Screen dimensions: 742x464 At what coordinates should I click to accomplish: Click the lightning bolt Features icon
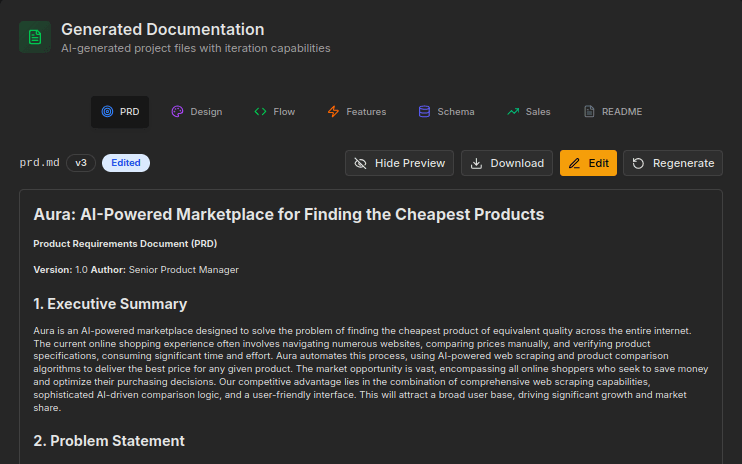(333, 112)
